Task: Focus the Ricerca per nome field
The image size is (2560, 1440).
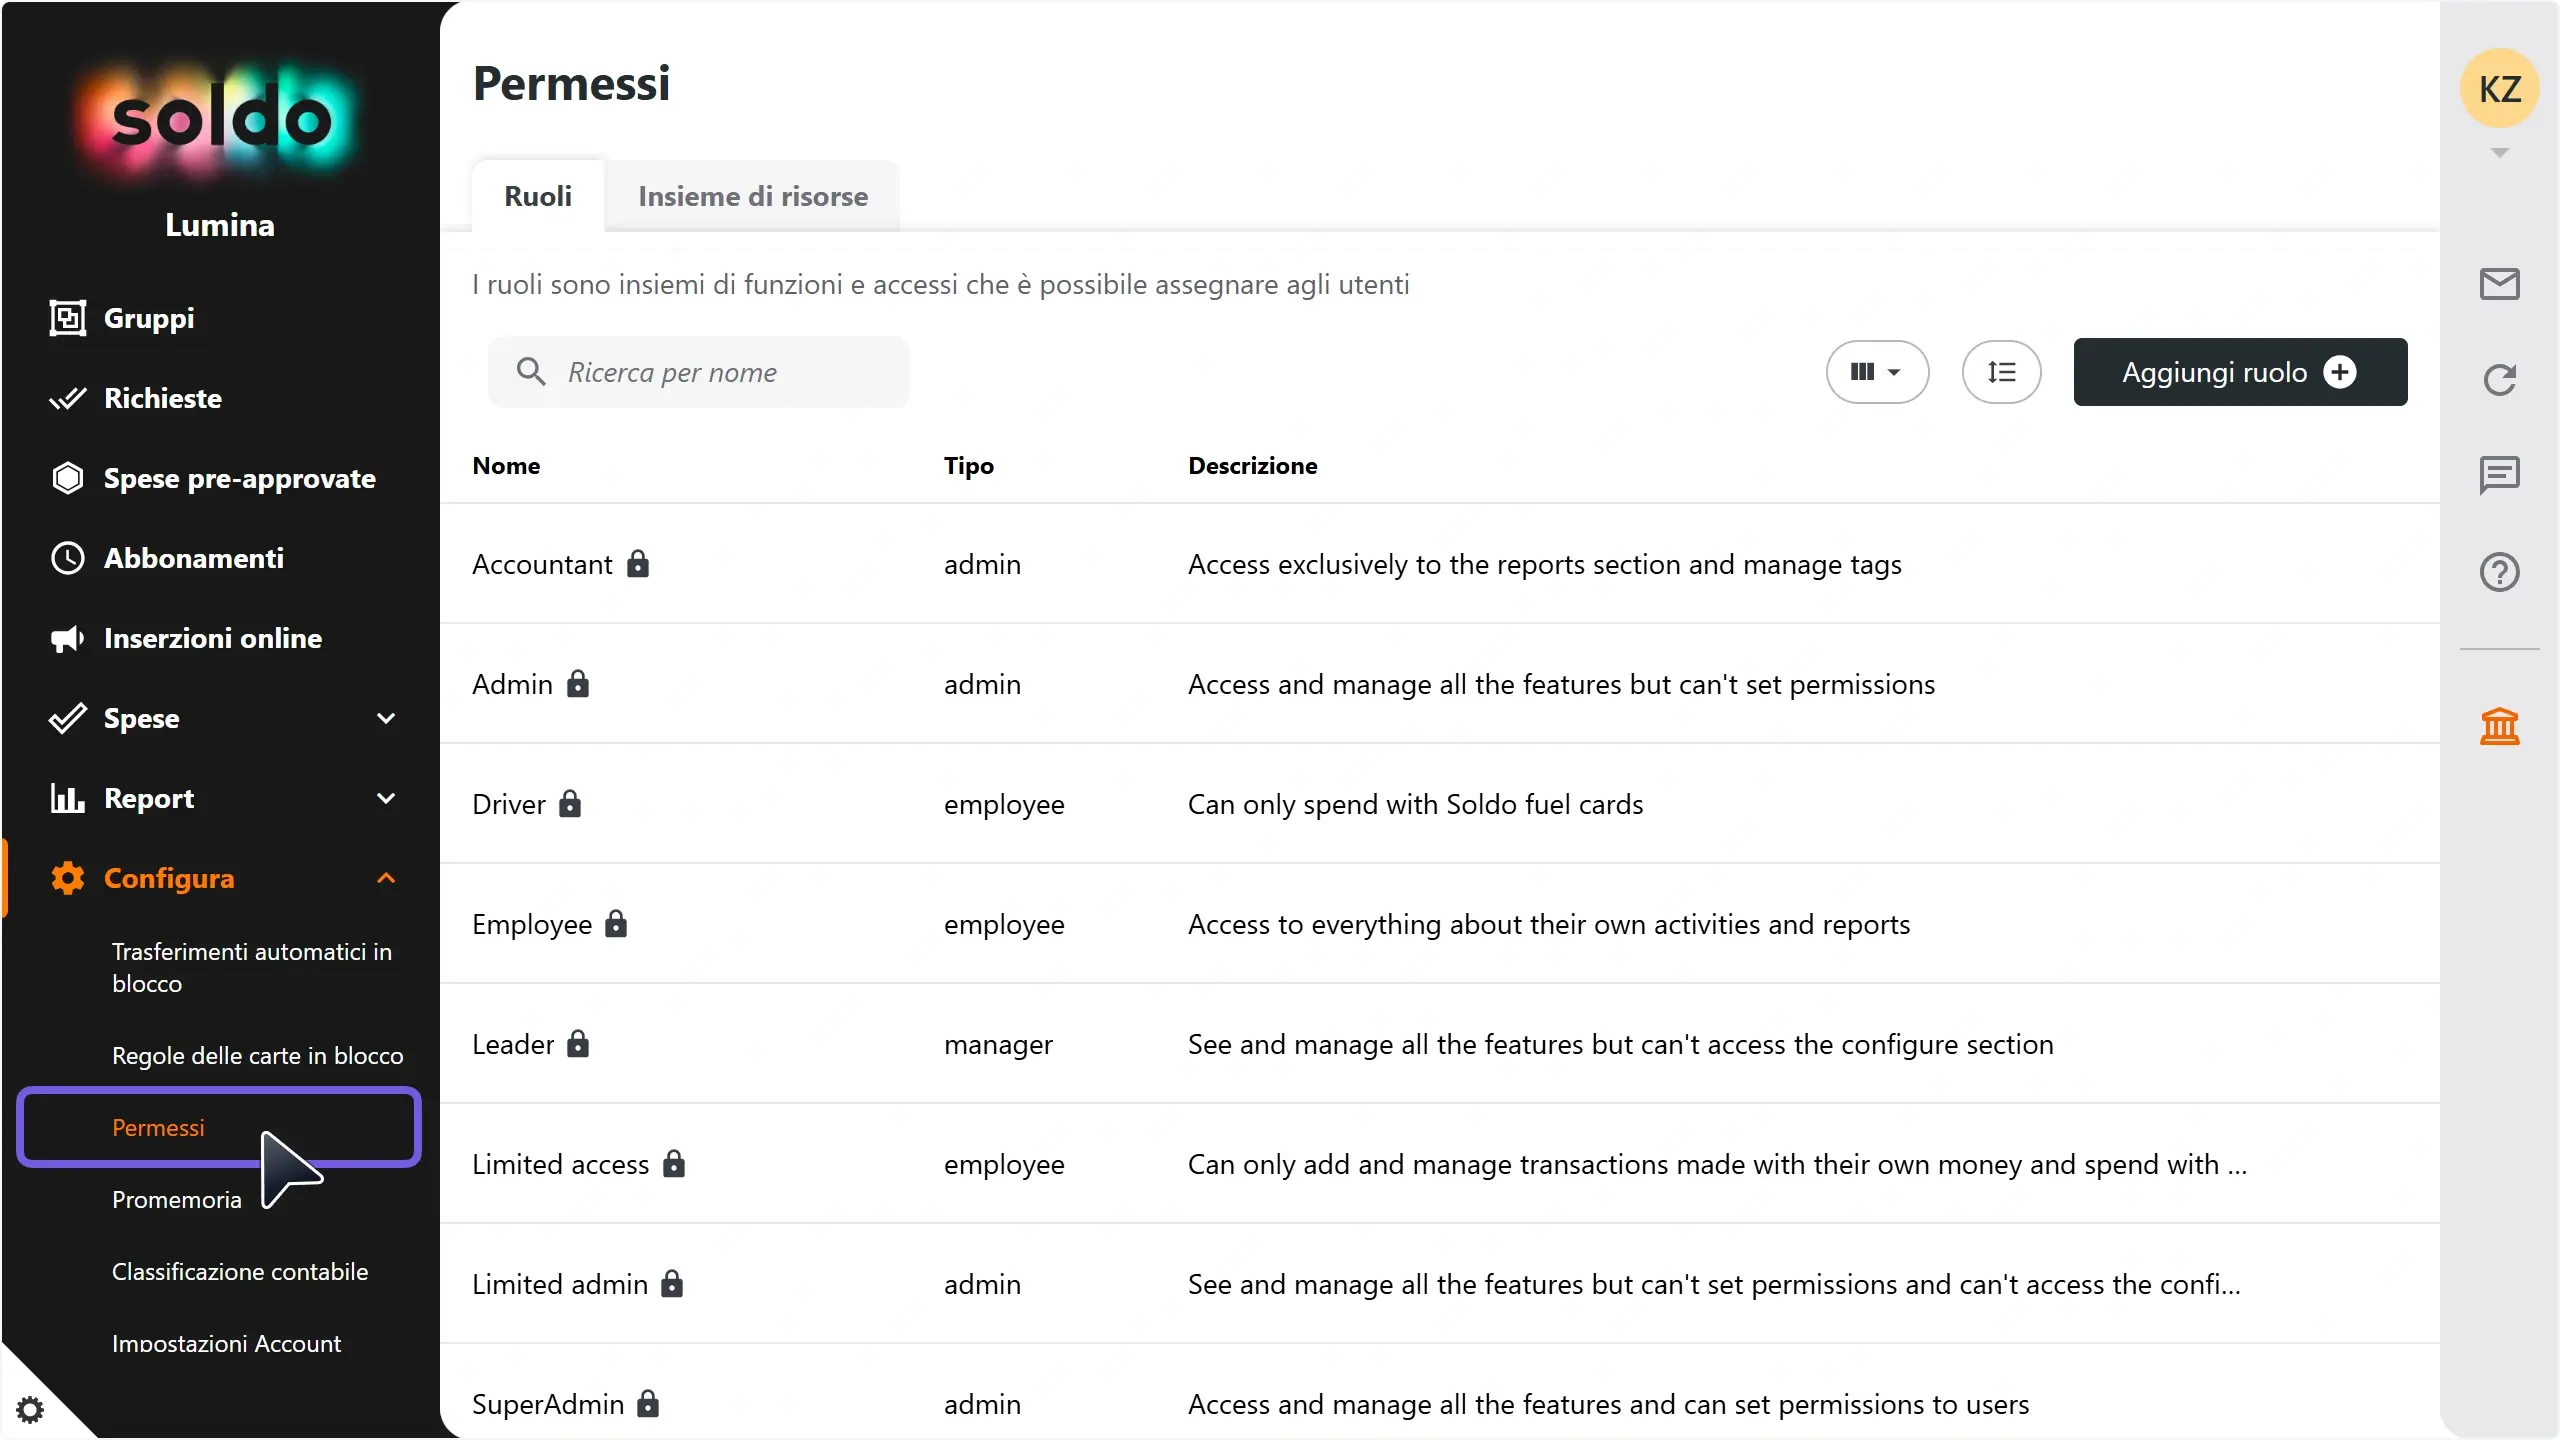Action: pyautogui.click(x=699, y=372)
